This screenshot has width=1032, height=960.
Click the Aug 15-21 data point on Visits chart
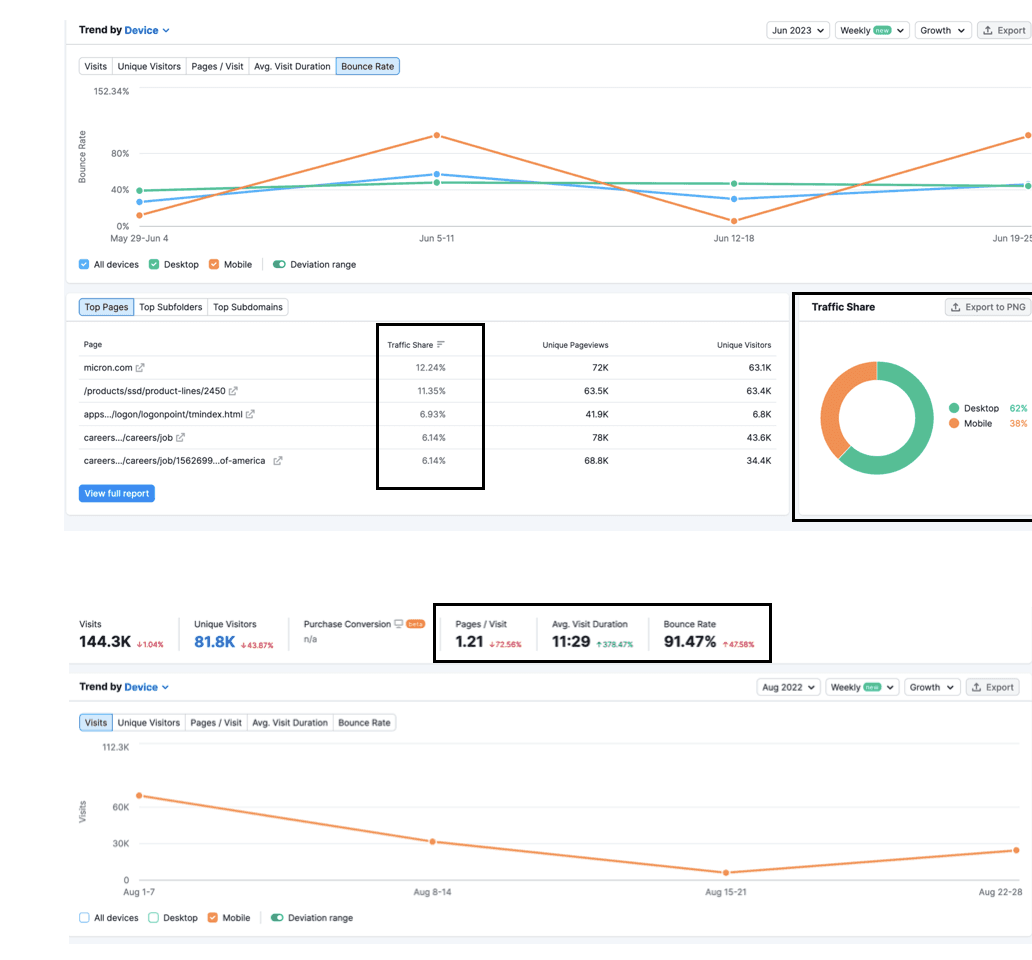(x=726, y=872)
